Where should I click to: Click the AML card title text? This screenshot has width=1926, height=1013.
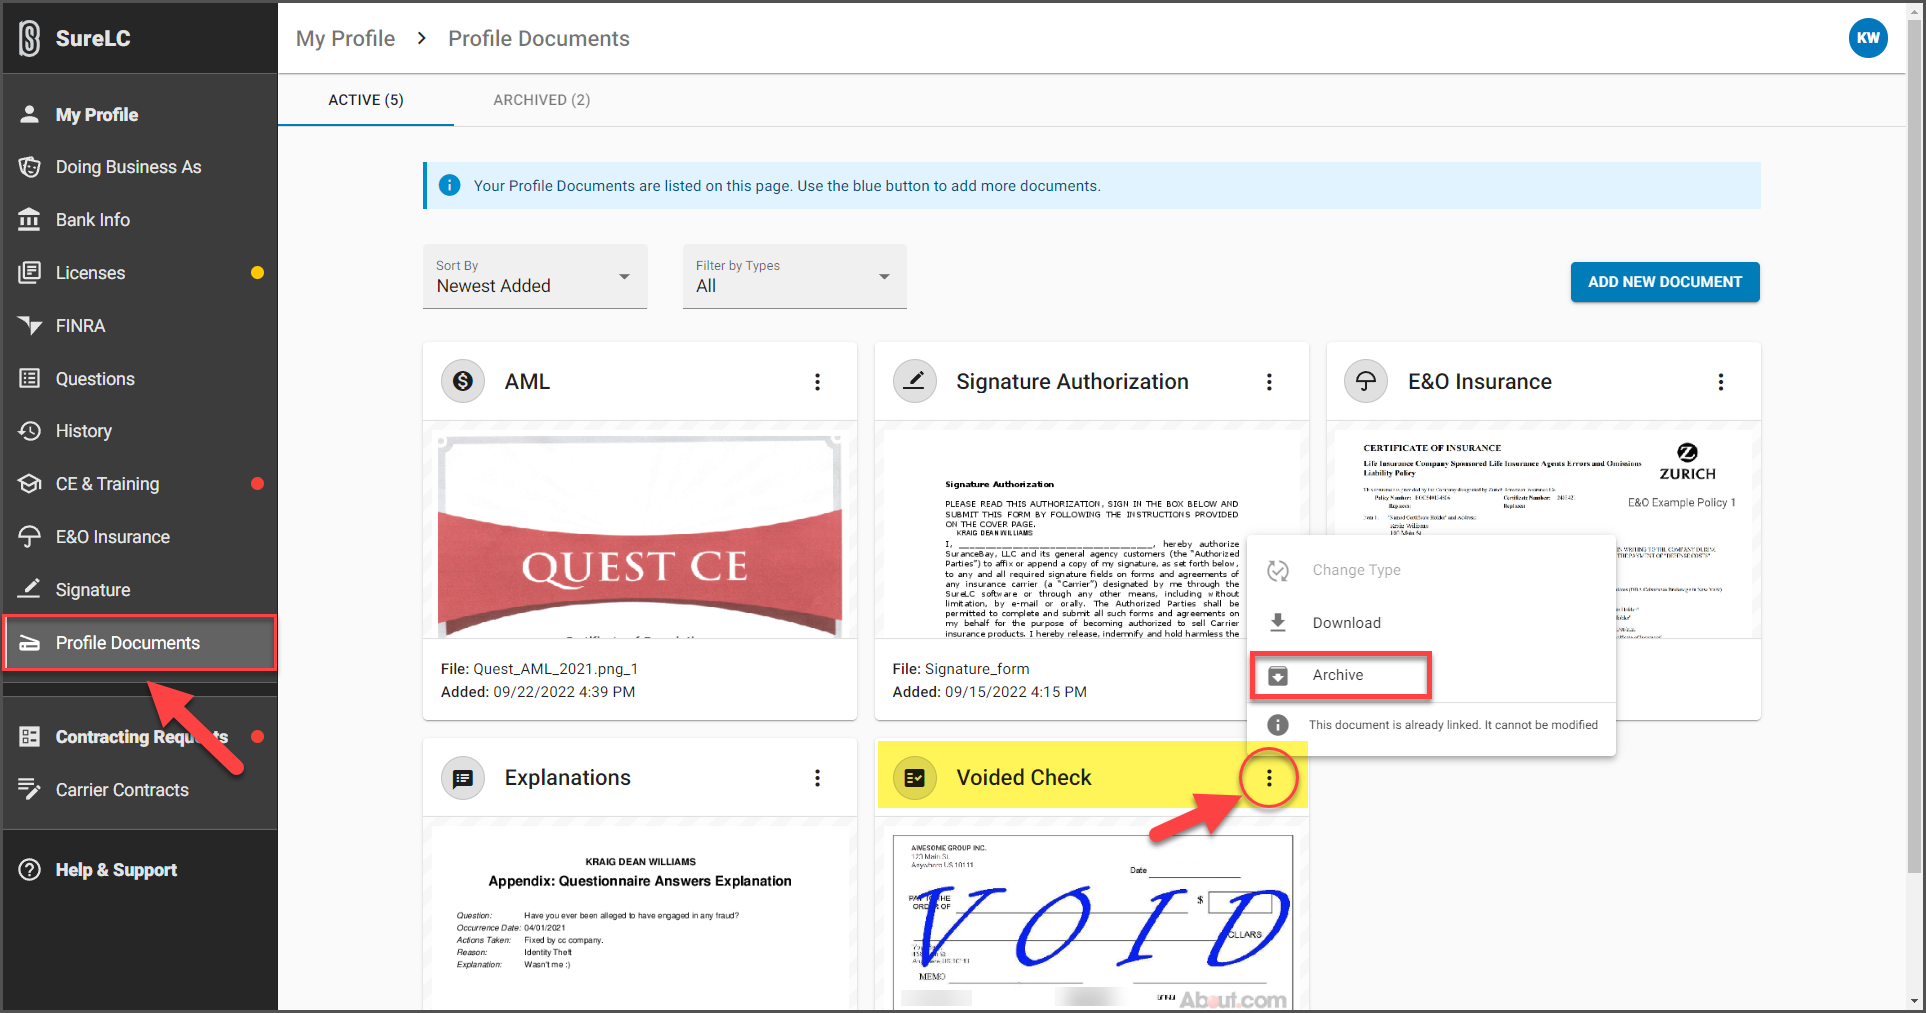click(x=527, y=382)
